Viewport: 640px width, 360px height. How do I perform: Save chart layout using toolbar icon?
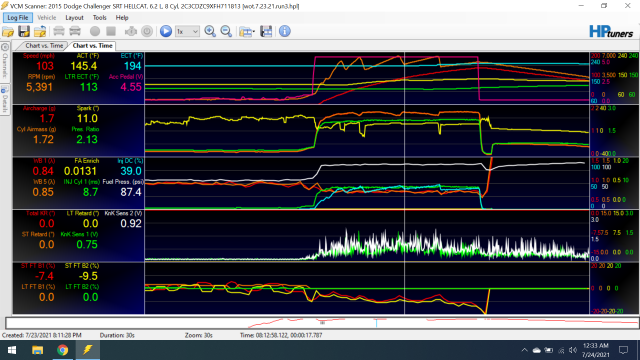coord(266,31)
